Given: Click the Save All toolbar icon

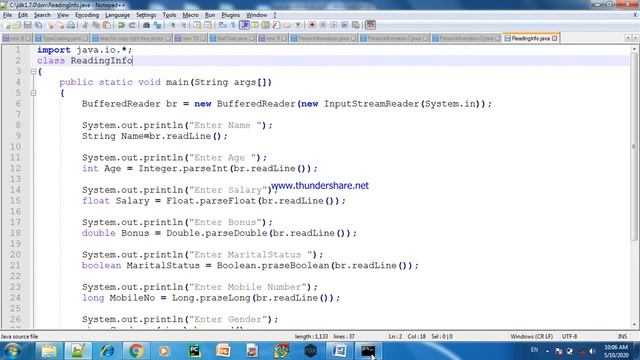Looking at the screenshot, I should (x=38, y=25).
